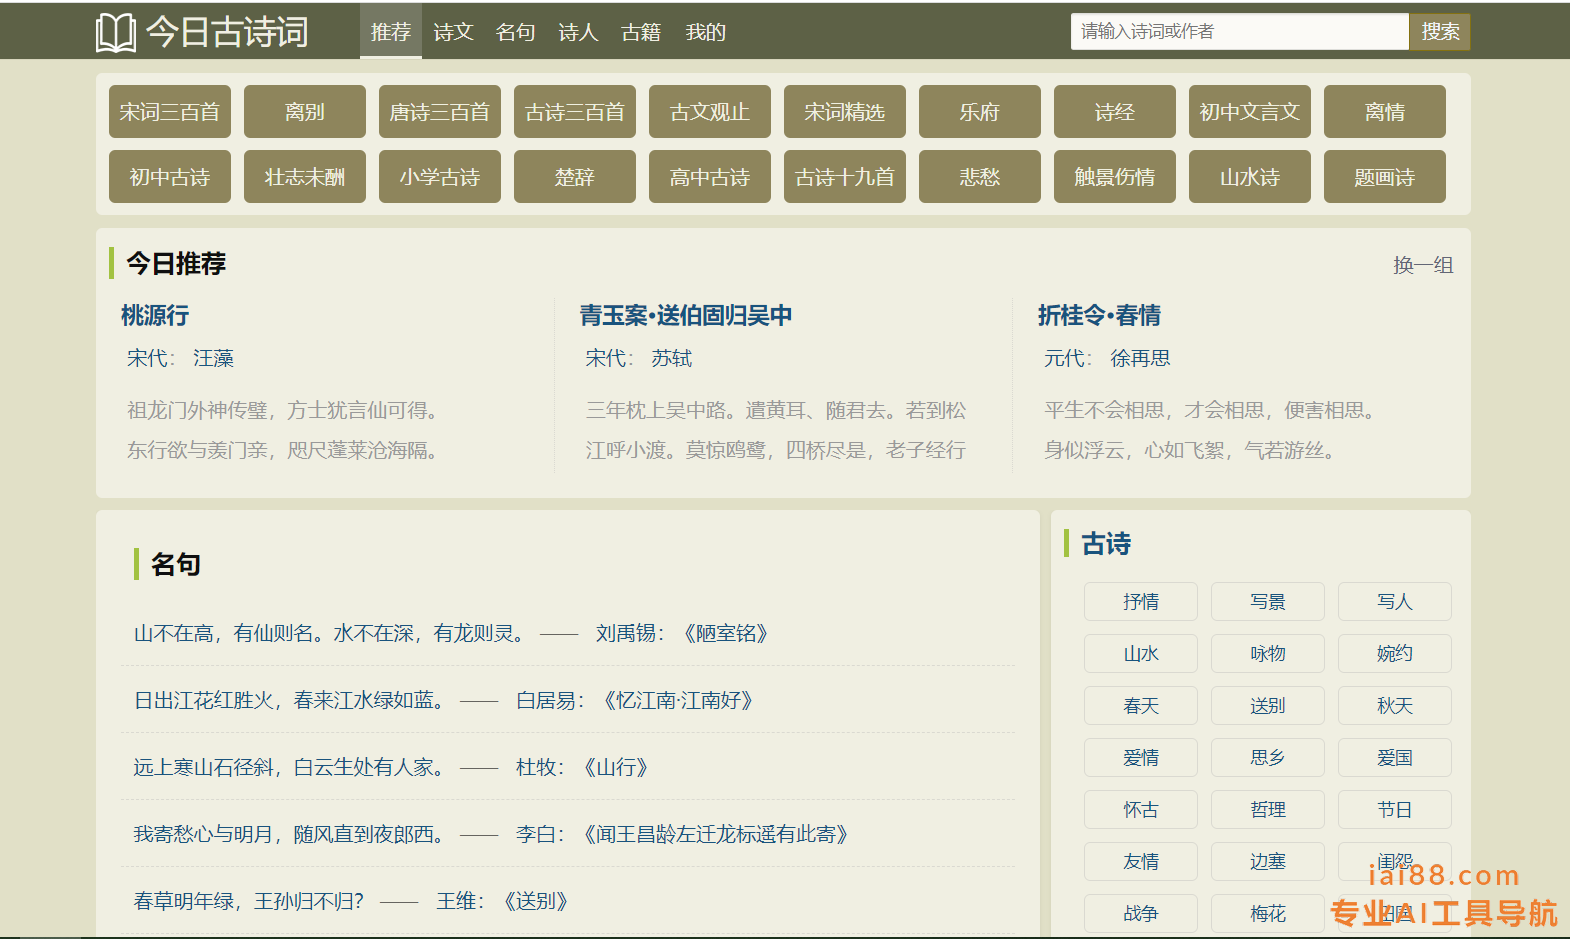Image resolution: width=1570 pixels, height=939 pixels.
Task: Open the poem 折桂令·春情
Action: (1099, 315)
